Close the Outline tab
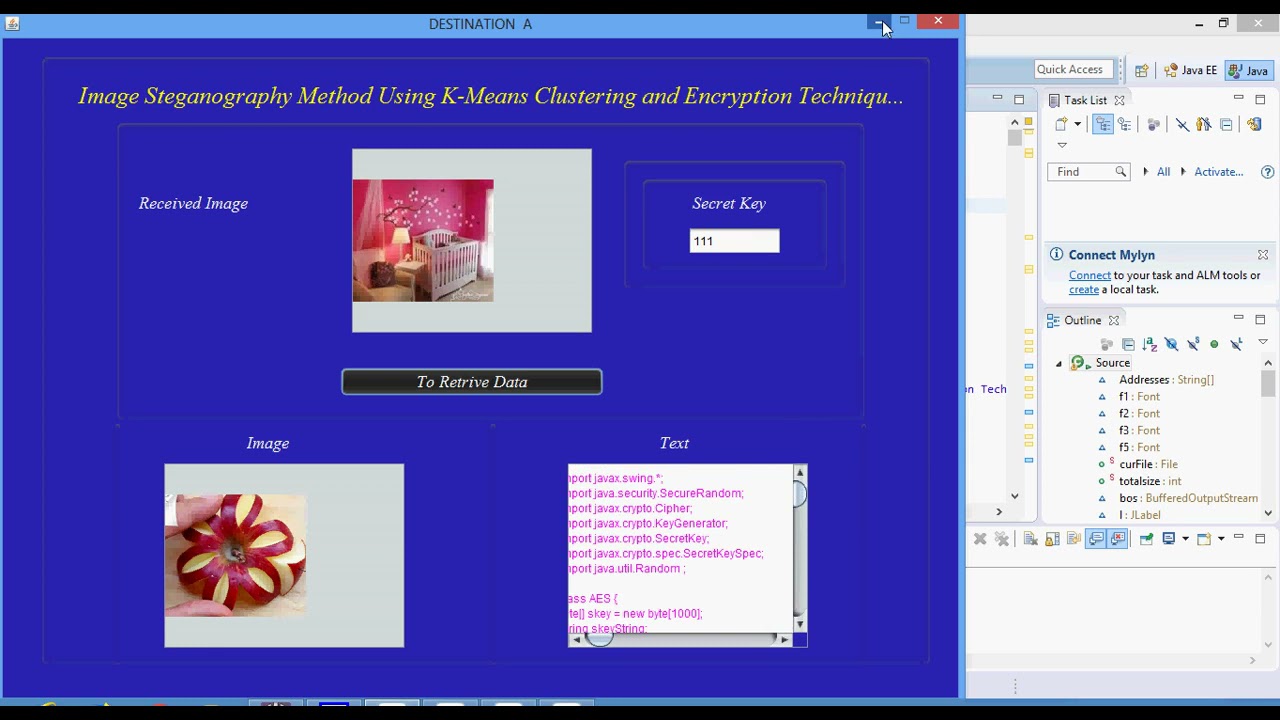The height and width of the screenshot is (720, 1280). pyautogui.click(x=1113, y=320)
